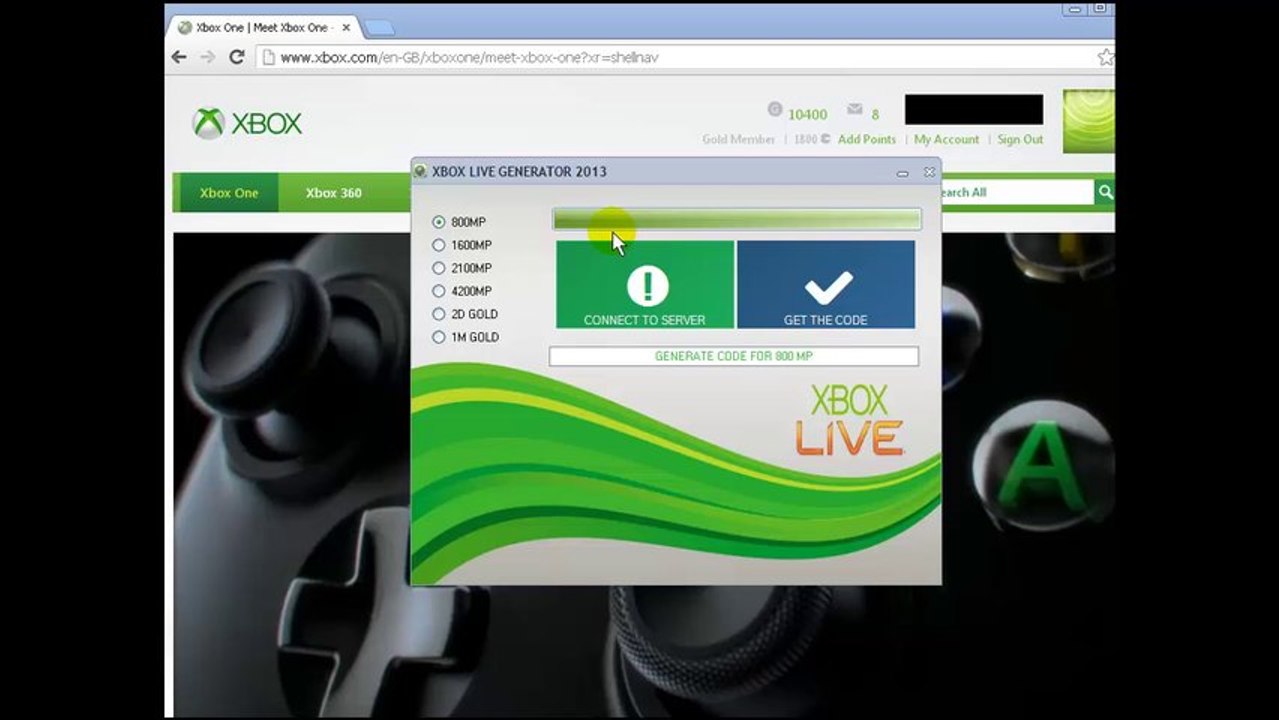Open the Xbox One navigation tab
1279x720 pixels.
point(229,193)
